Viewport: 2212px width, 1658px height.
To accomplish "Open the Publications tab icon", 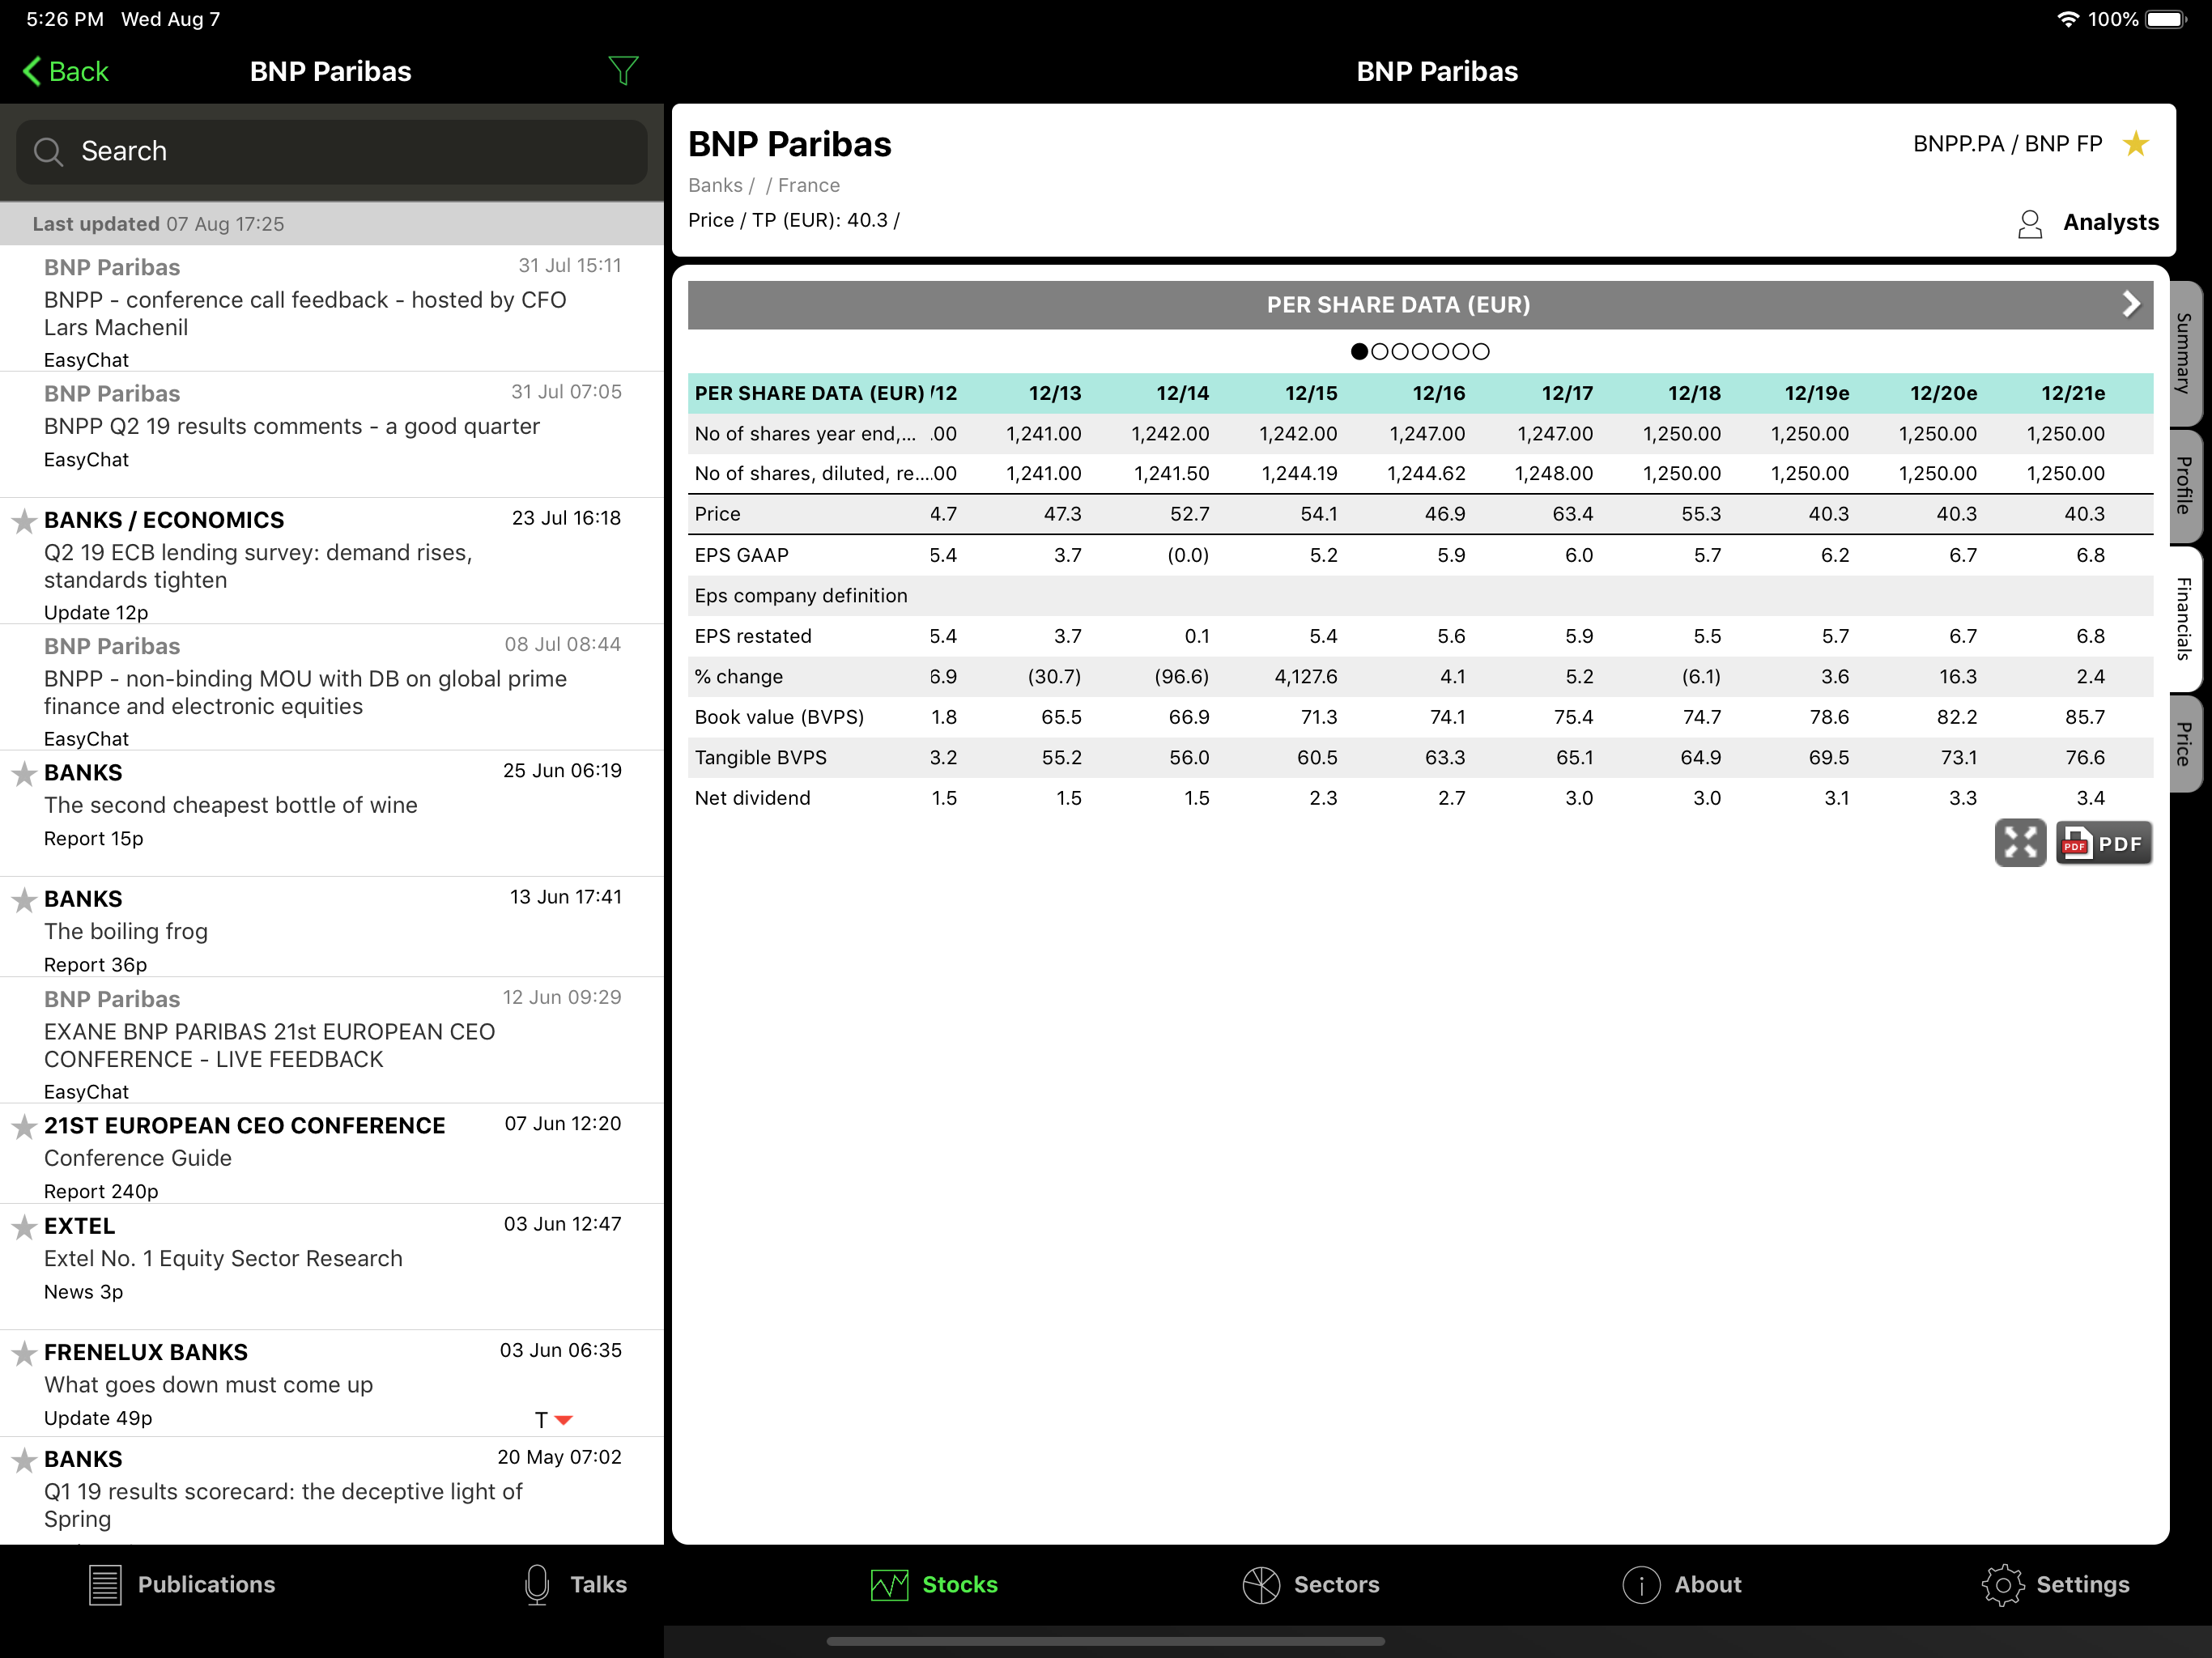I will pos(105,1585).
